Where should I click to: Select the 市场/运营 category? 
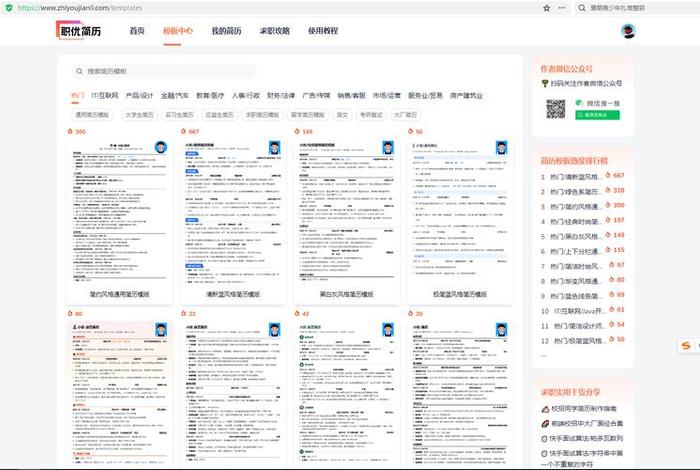click(x=387, y=96)
